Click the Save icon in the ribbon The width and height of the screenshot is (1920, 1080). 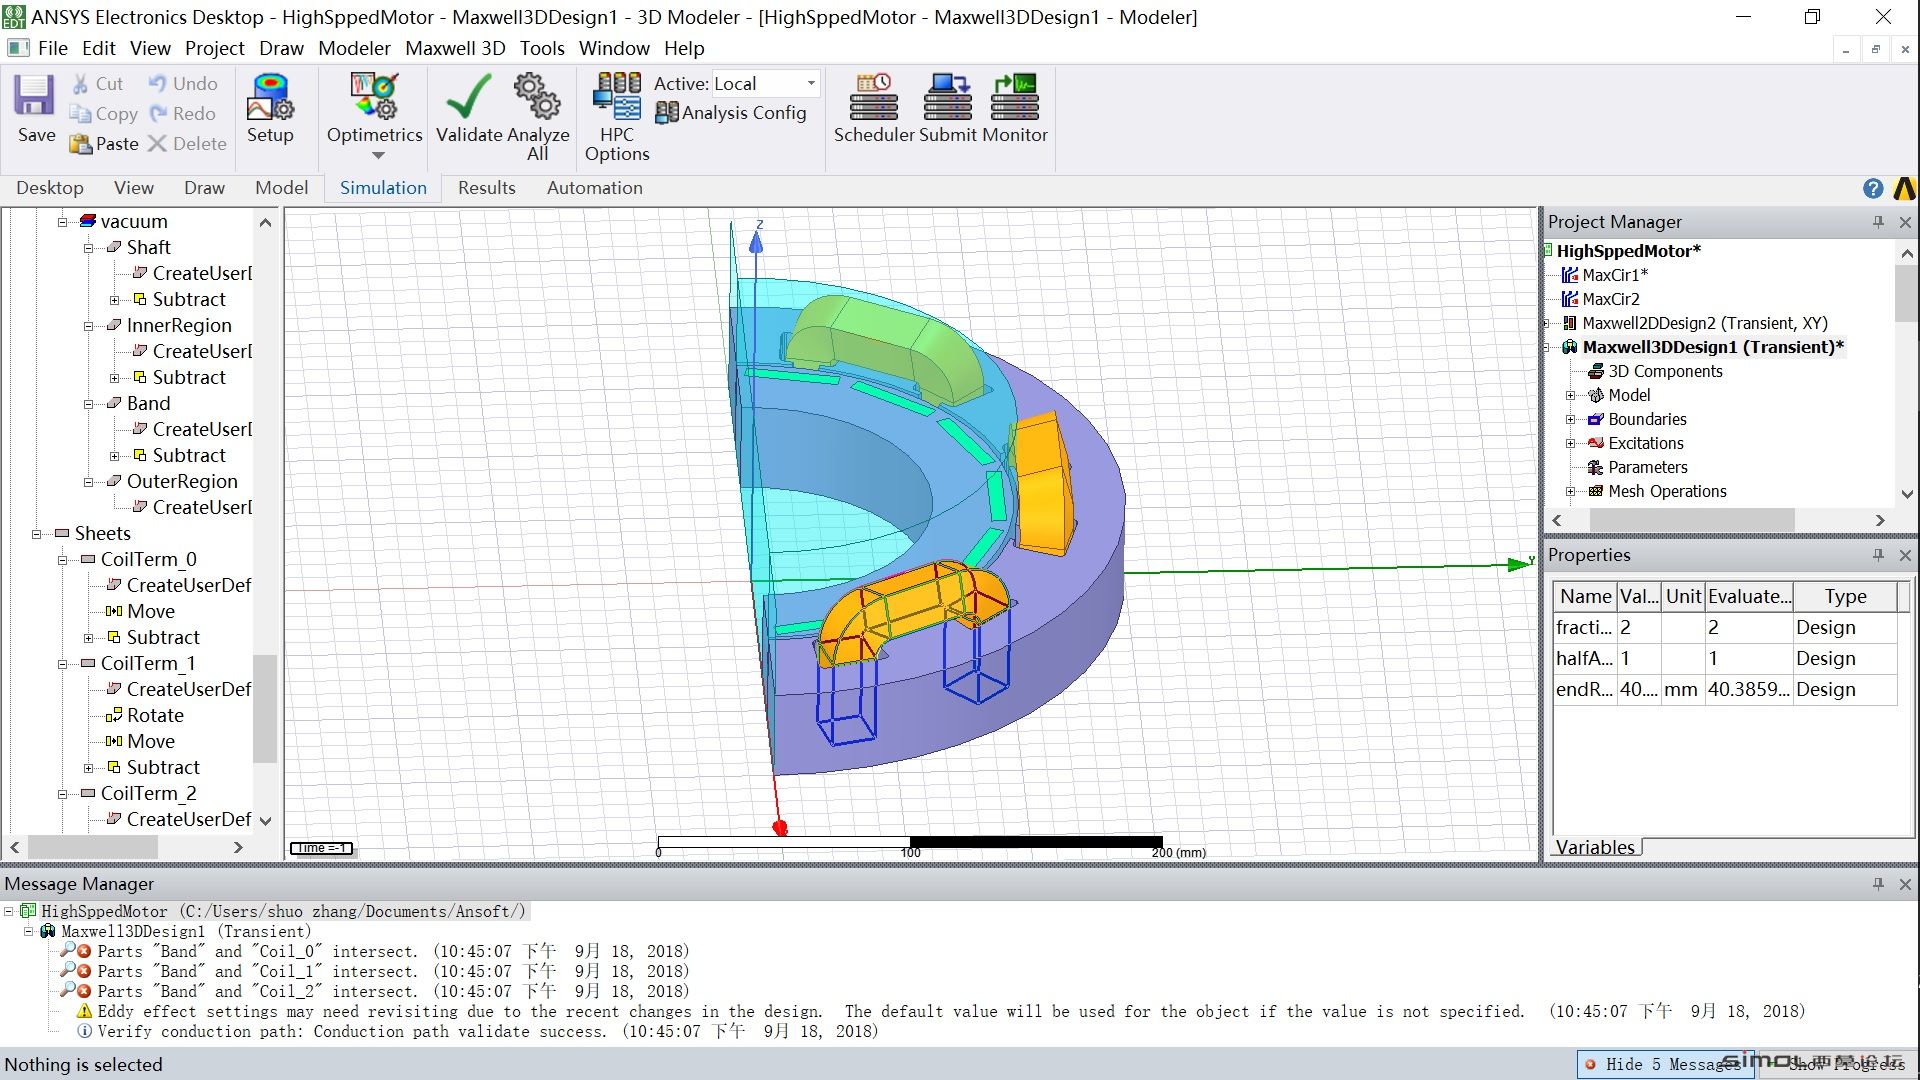pyautogui.click(x=34, y=96)
